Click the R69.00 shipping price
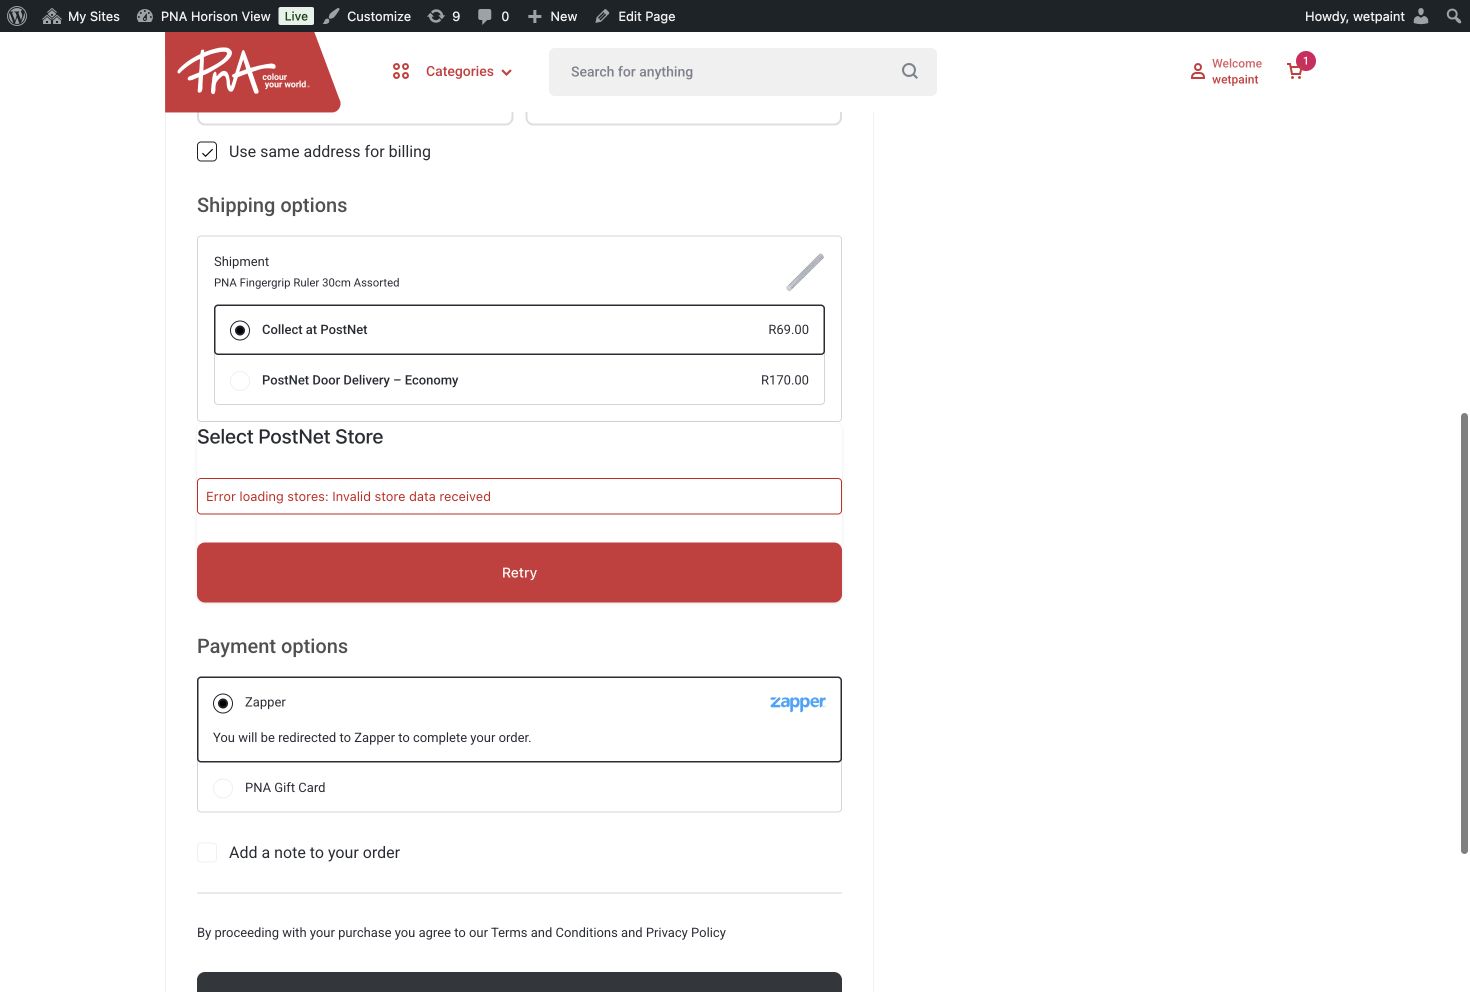Viewport: 1470px width, 992px height. pyautogui.click(x=788, y=330)
